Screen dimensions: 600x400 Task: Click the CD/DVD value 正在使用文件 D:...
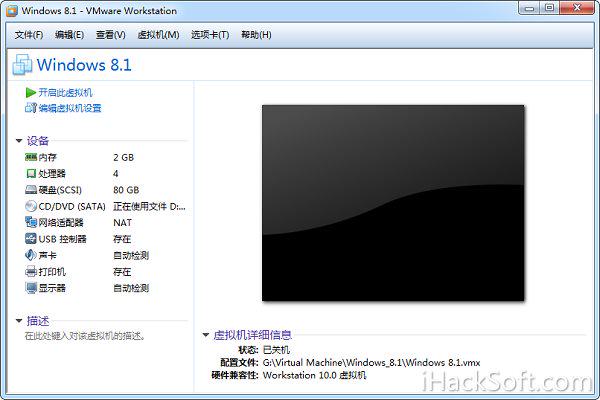point(149,207)
